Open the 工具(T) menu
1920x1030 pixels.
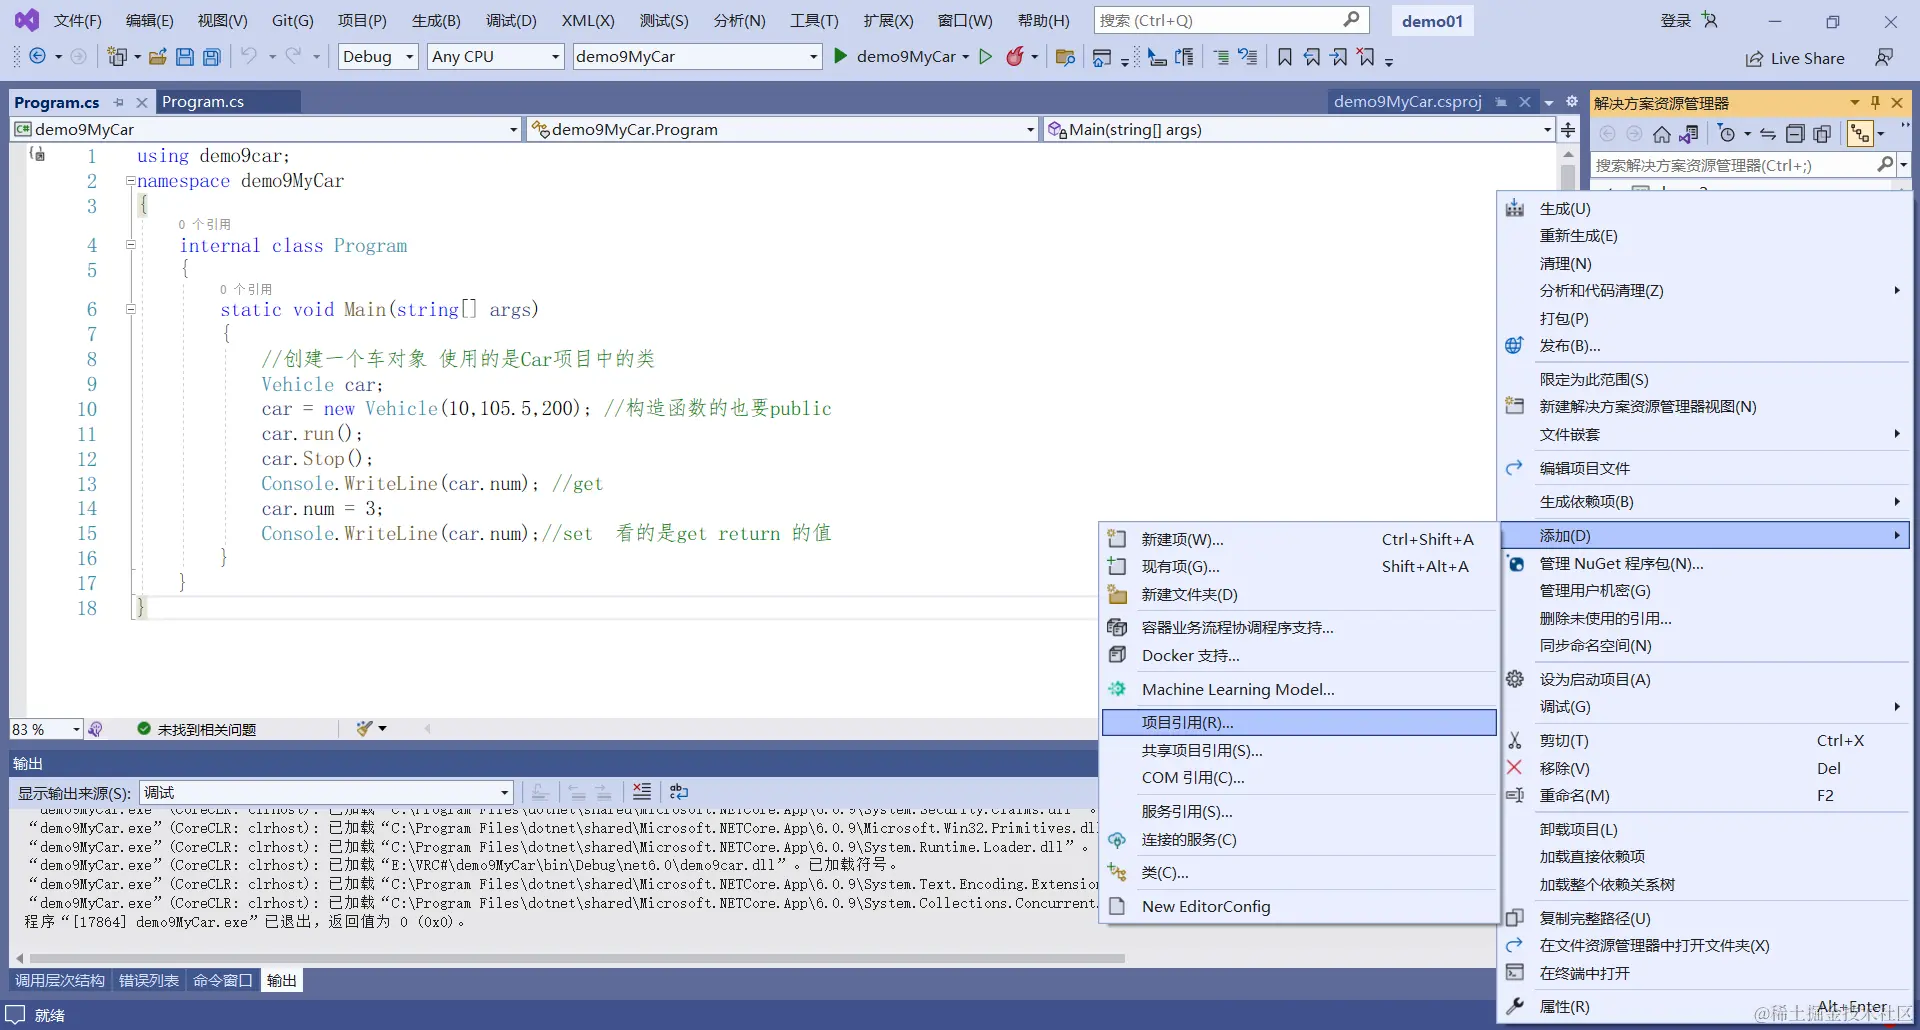814,21
